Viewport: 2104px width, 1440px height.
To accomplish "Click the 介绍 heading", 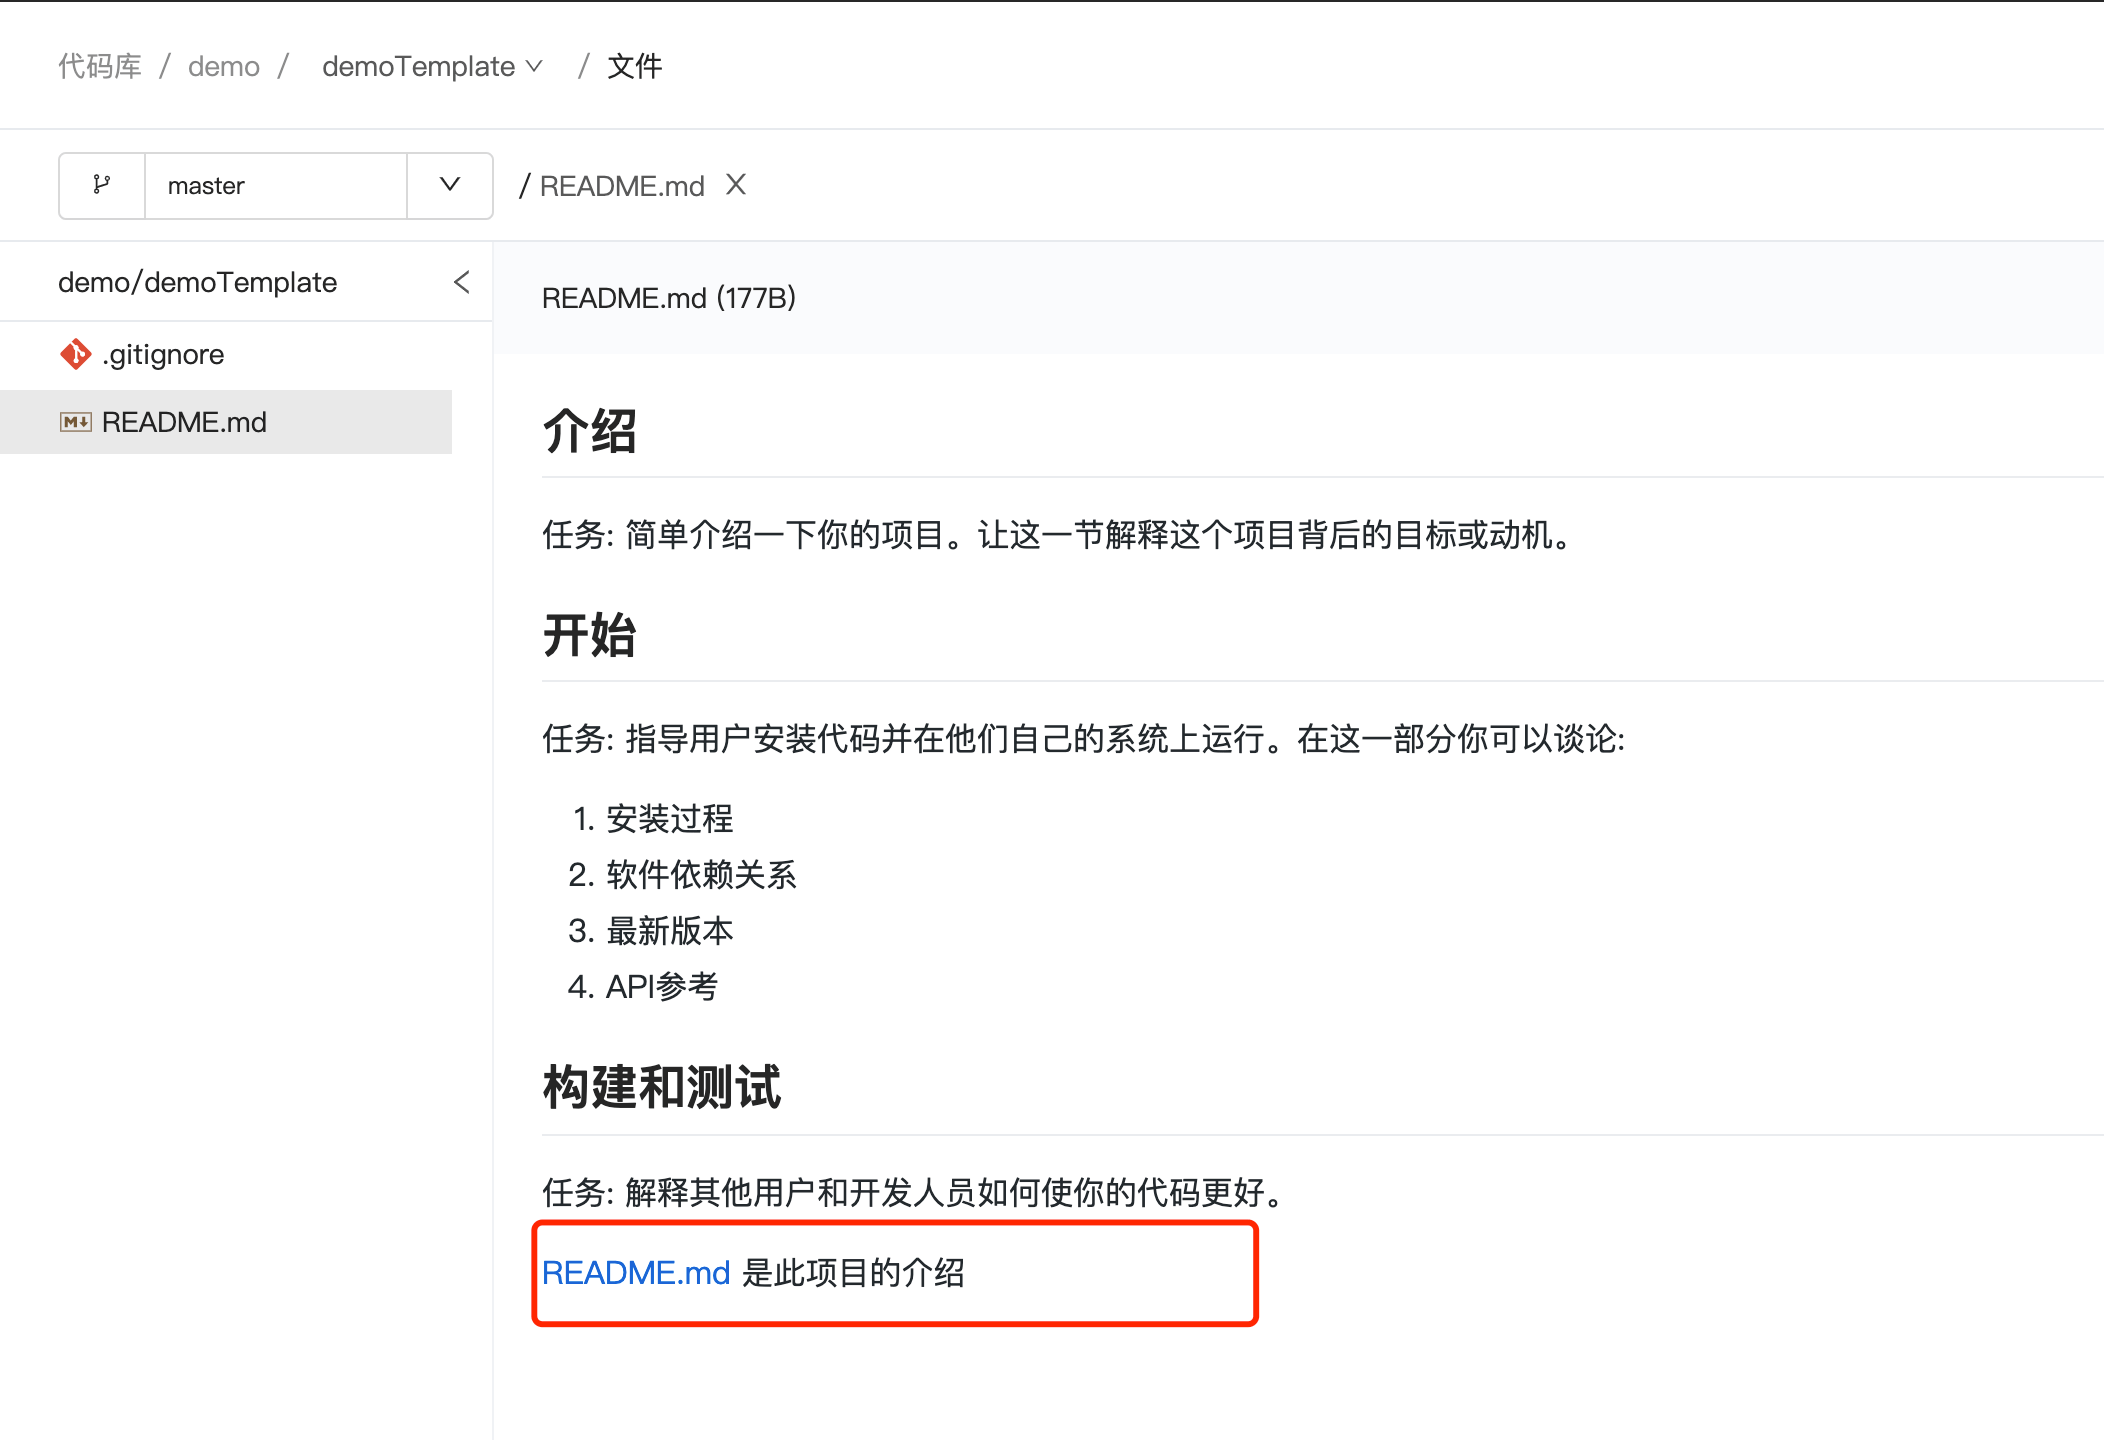I will [589, 432].
